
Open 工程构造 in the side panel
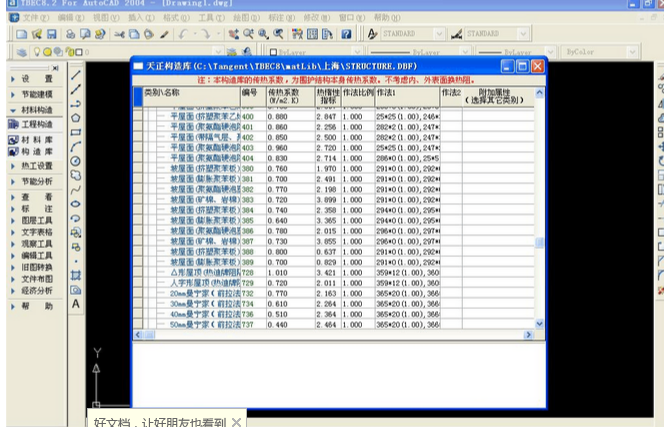(x=32, y=125)
